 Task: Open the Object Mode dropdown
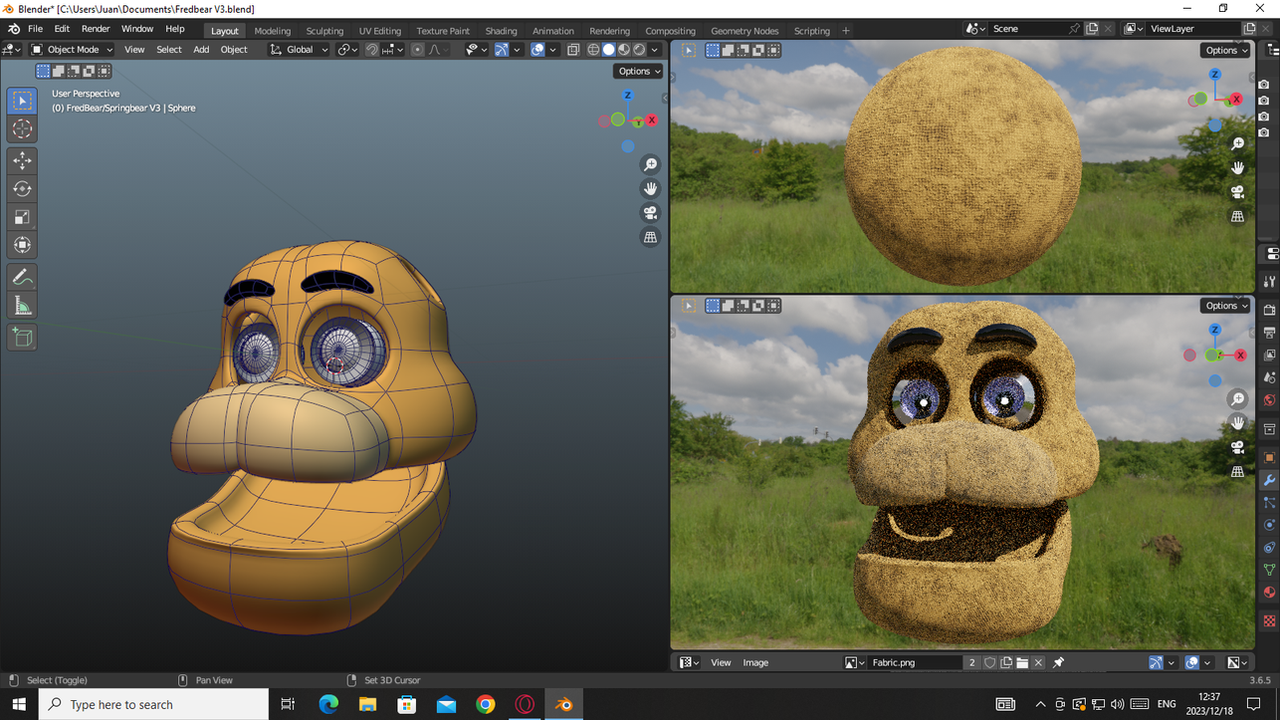click(x=71, y=49)
